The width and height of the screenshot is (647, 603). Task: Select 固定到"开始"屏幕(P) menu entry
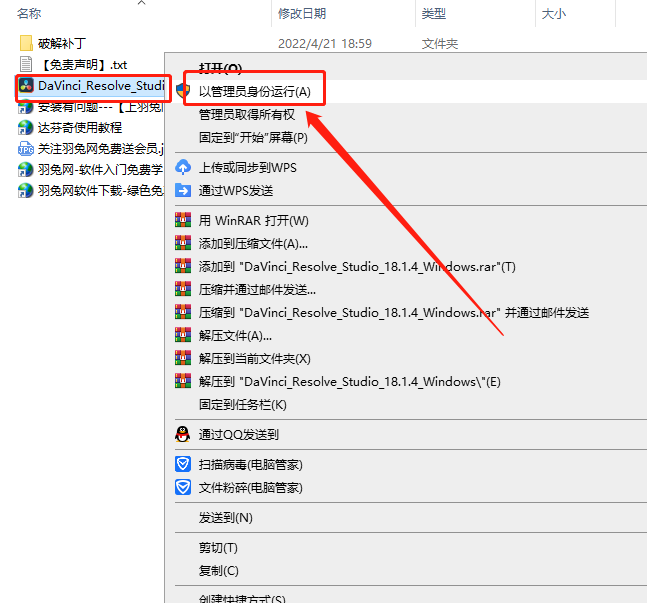pyautogui.click(x=253, y=137)
